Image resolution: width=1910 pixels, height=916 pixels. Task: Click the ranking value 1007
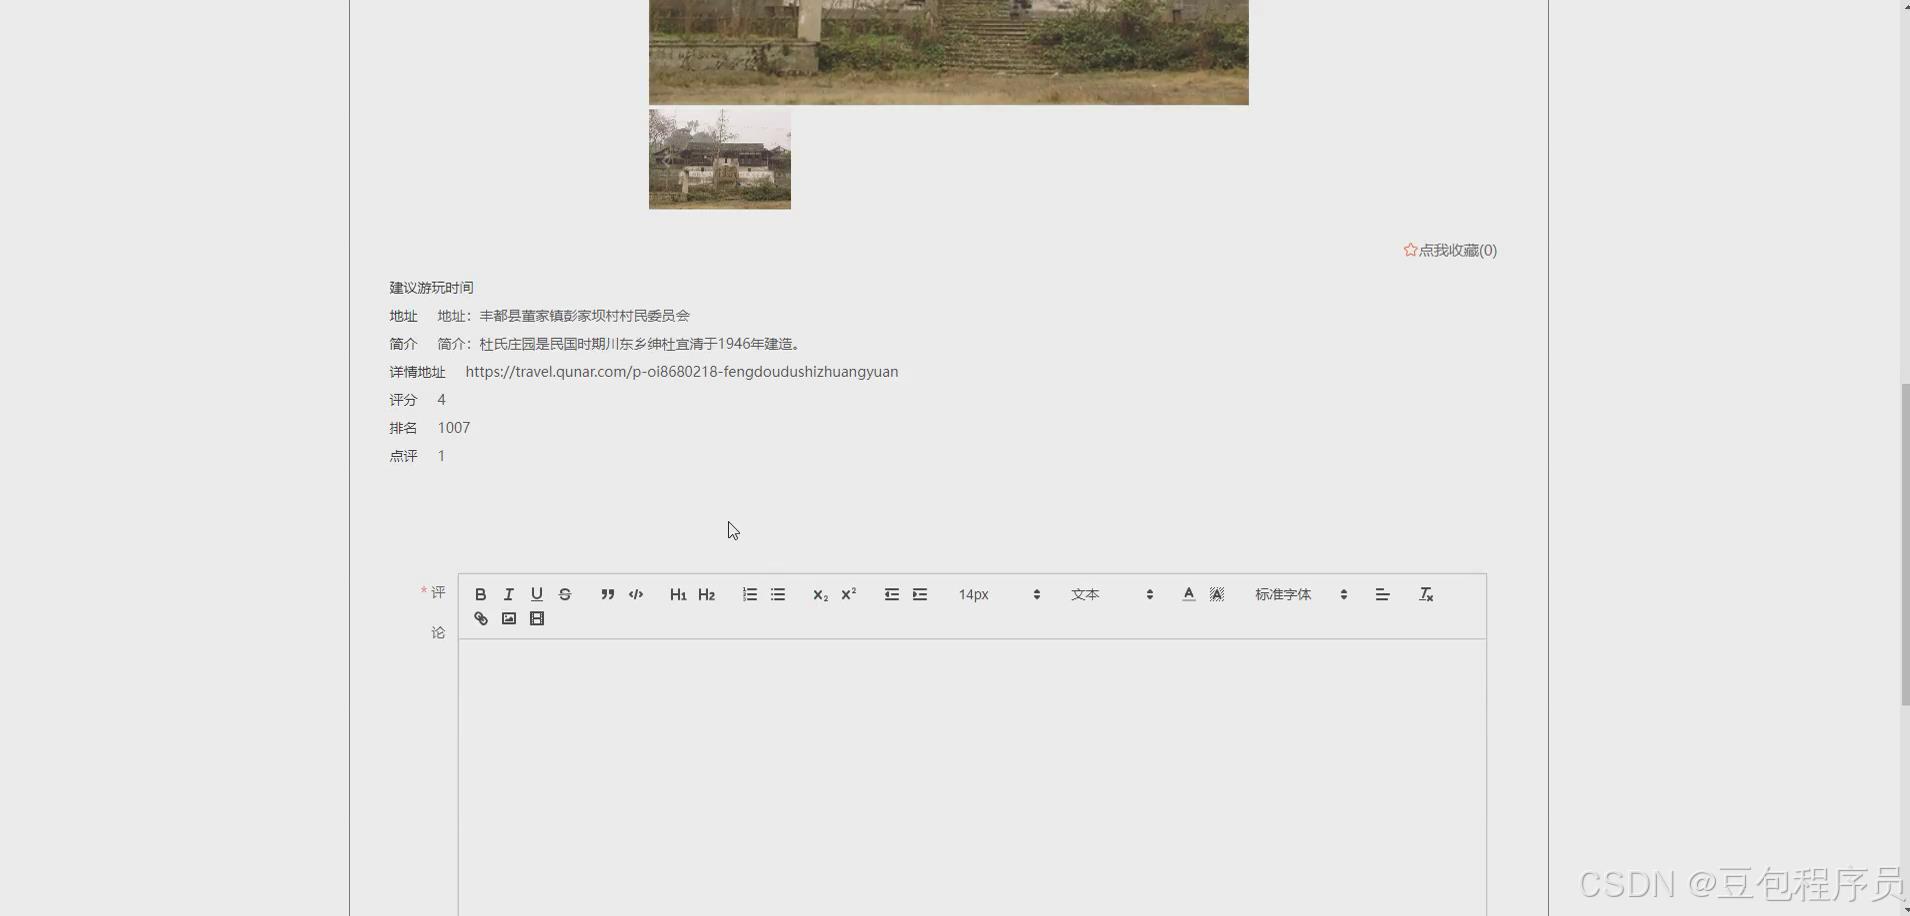pos(453,428)
